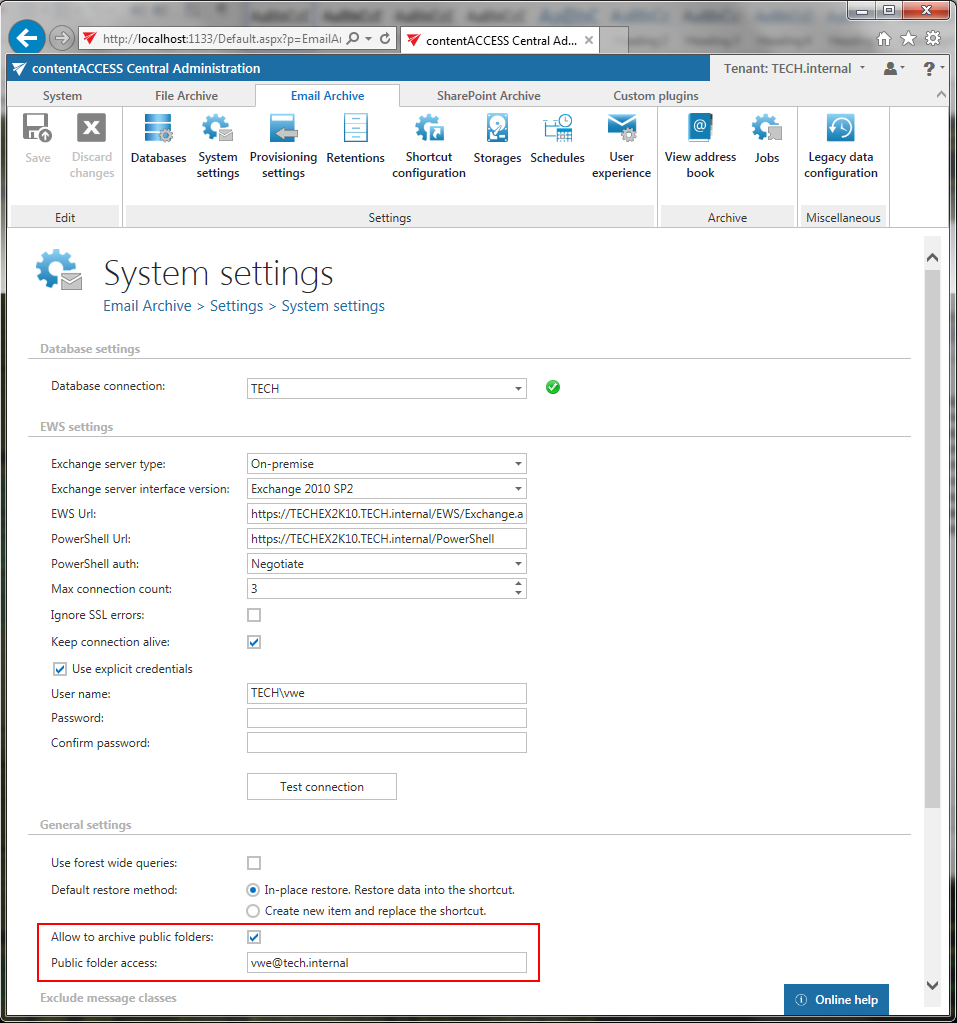Open browser Tools gear icon
Viewport: 957px width, 1023px height.
[933, 38]
